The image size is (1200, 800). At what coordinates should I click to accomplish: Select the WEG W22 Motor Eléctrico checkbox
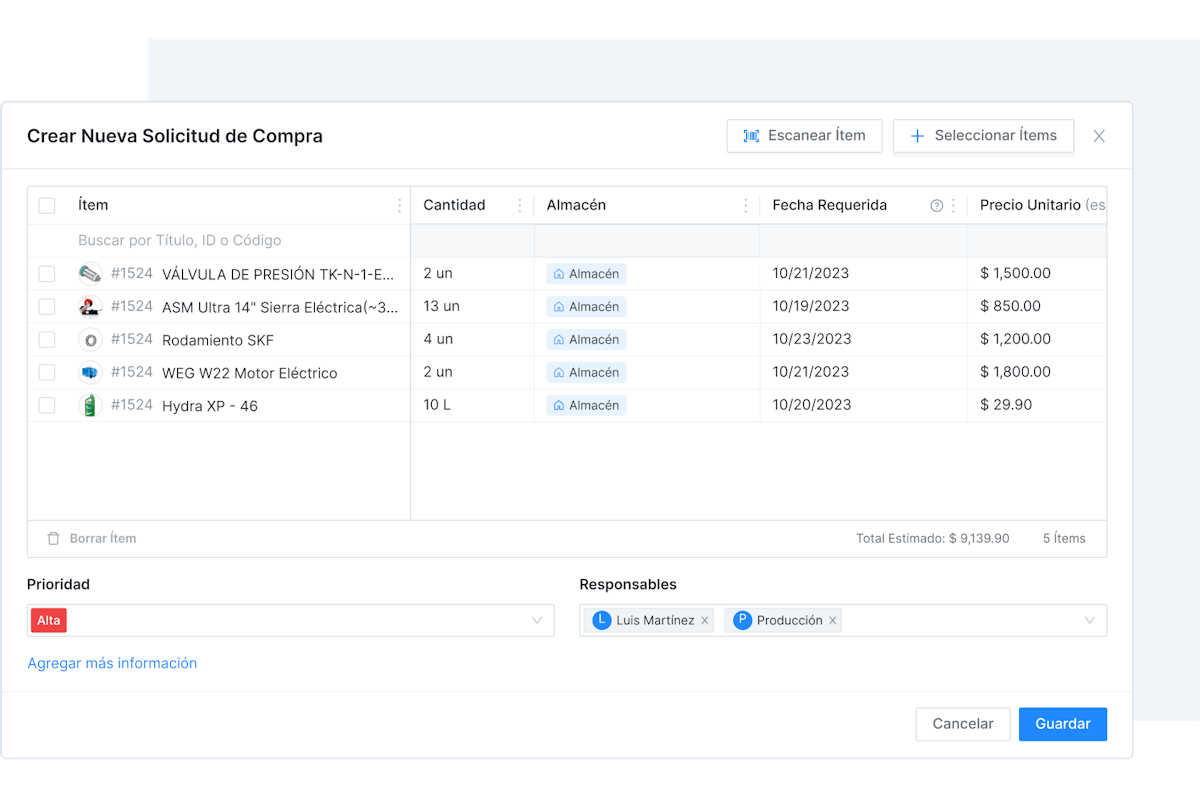pos(47,373)
